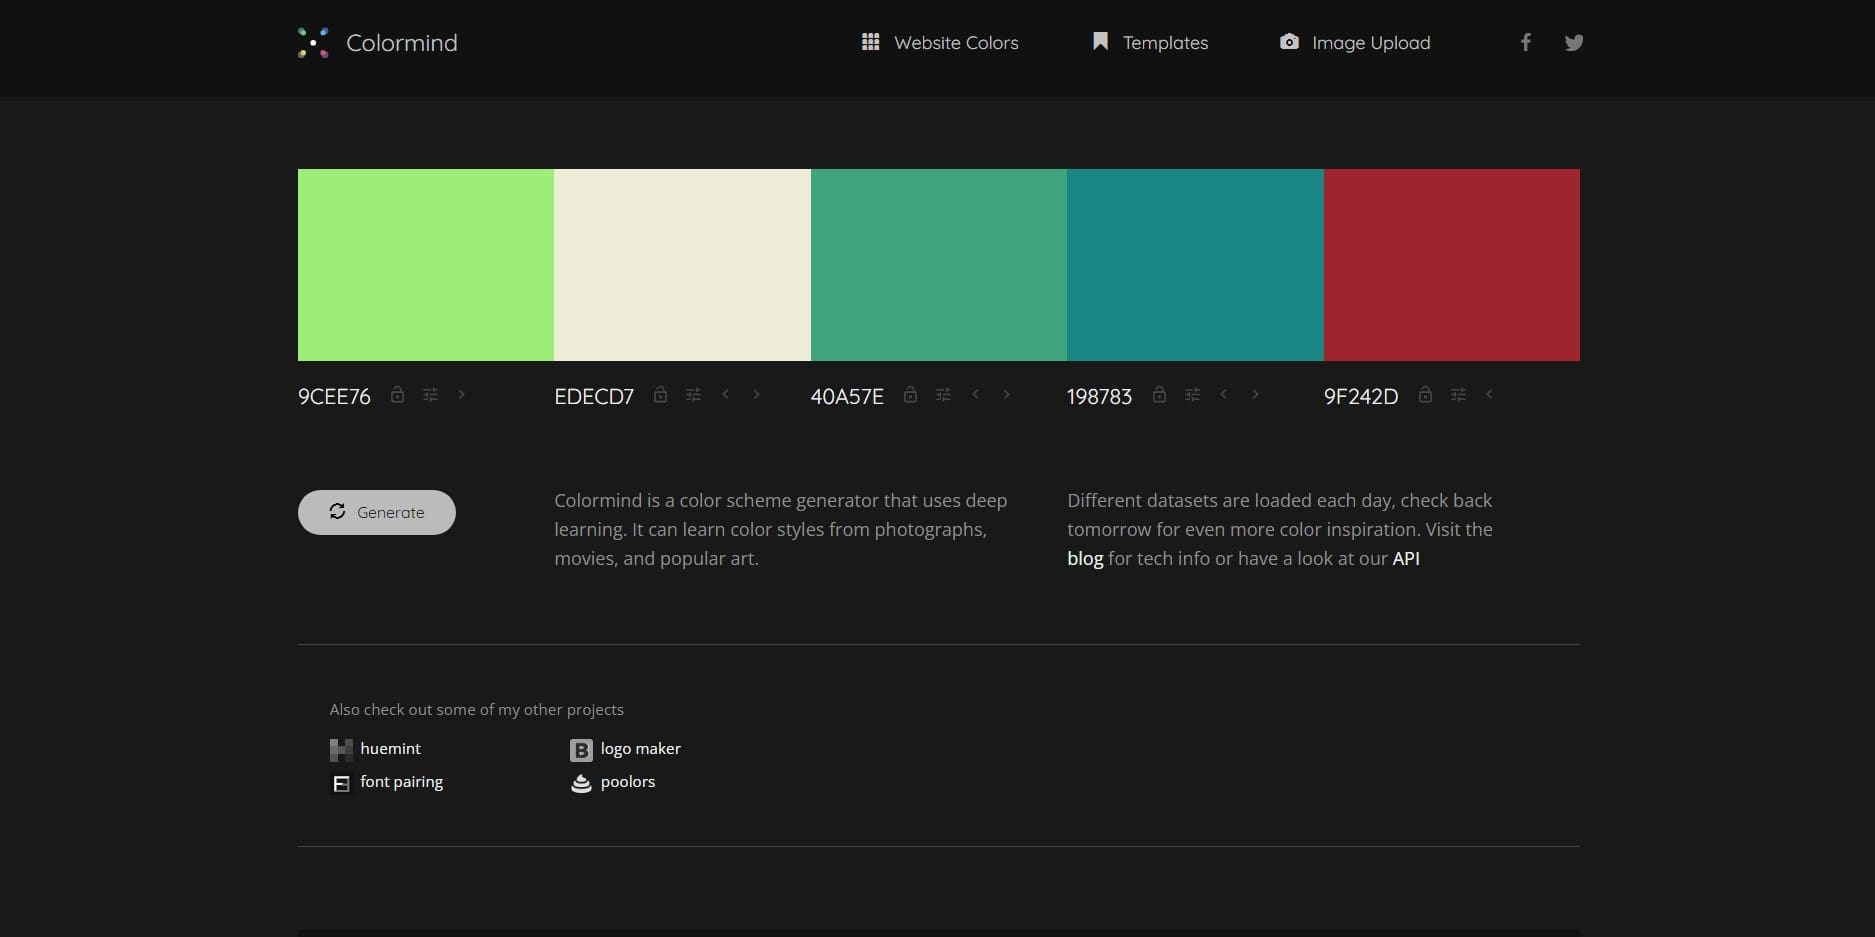Viewport: 1875px width, 937px height.
Task: Lock the 9F242D red color
Action: pos(1425,395)
